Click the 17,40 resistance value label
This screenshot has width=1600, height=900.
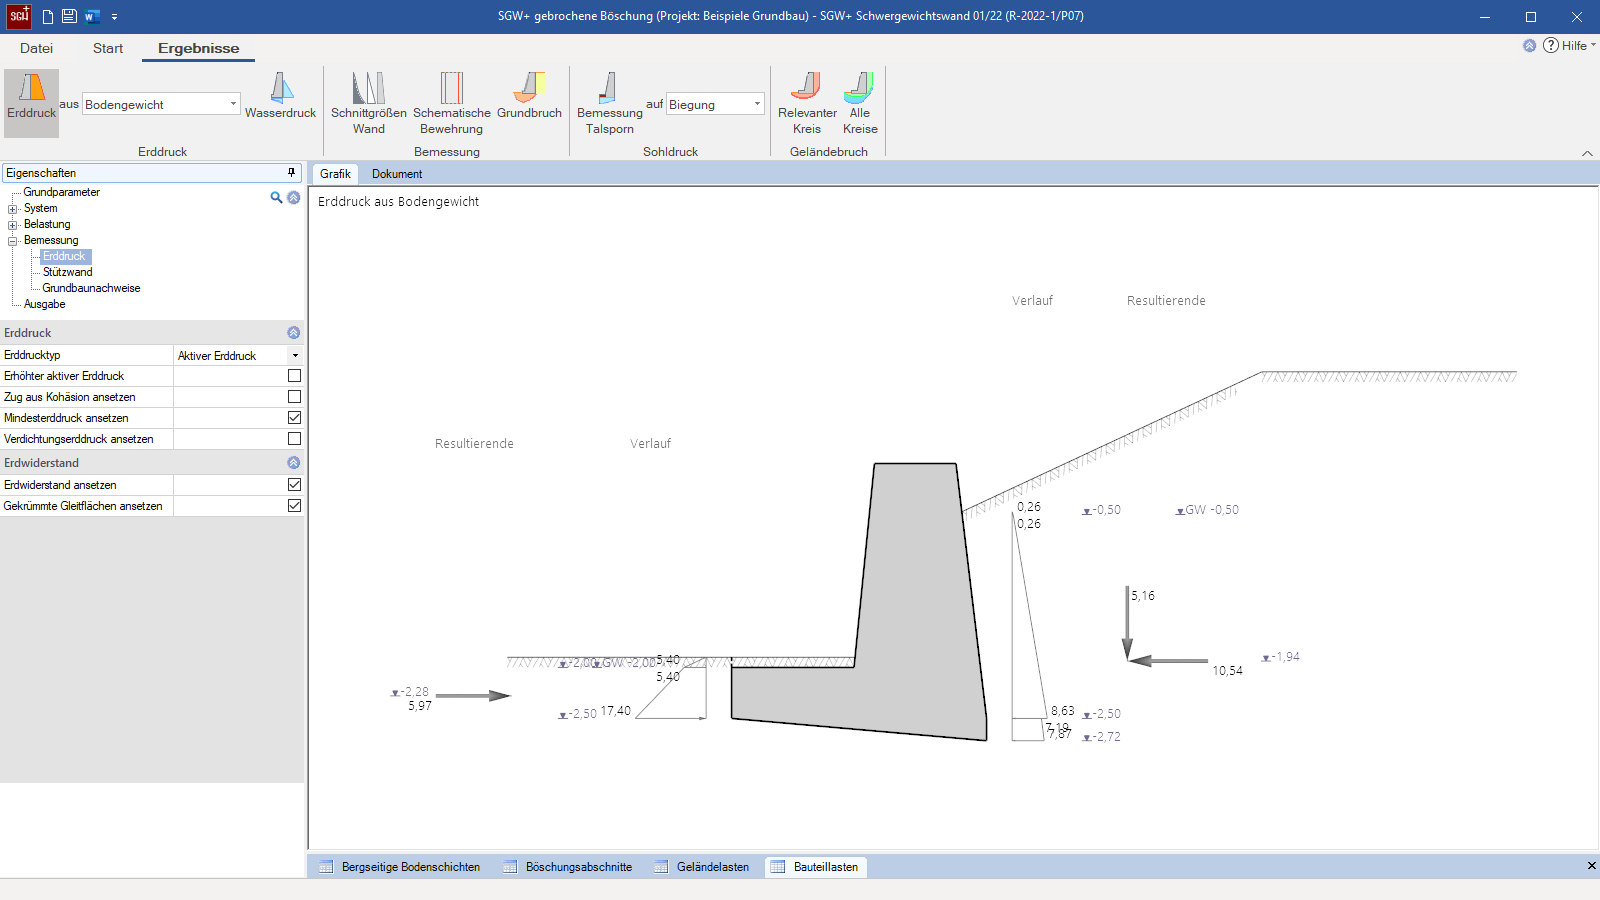click(x=615, y=711)
